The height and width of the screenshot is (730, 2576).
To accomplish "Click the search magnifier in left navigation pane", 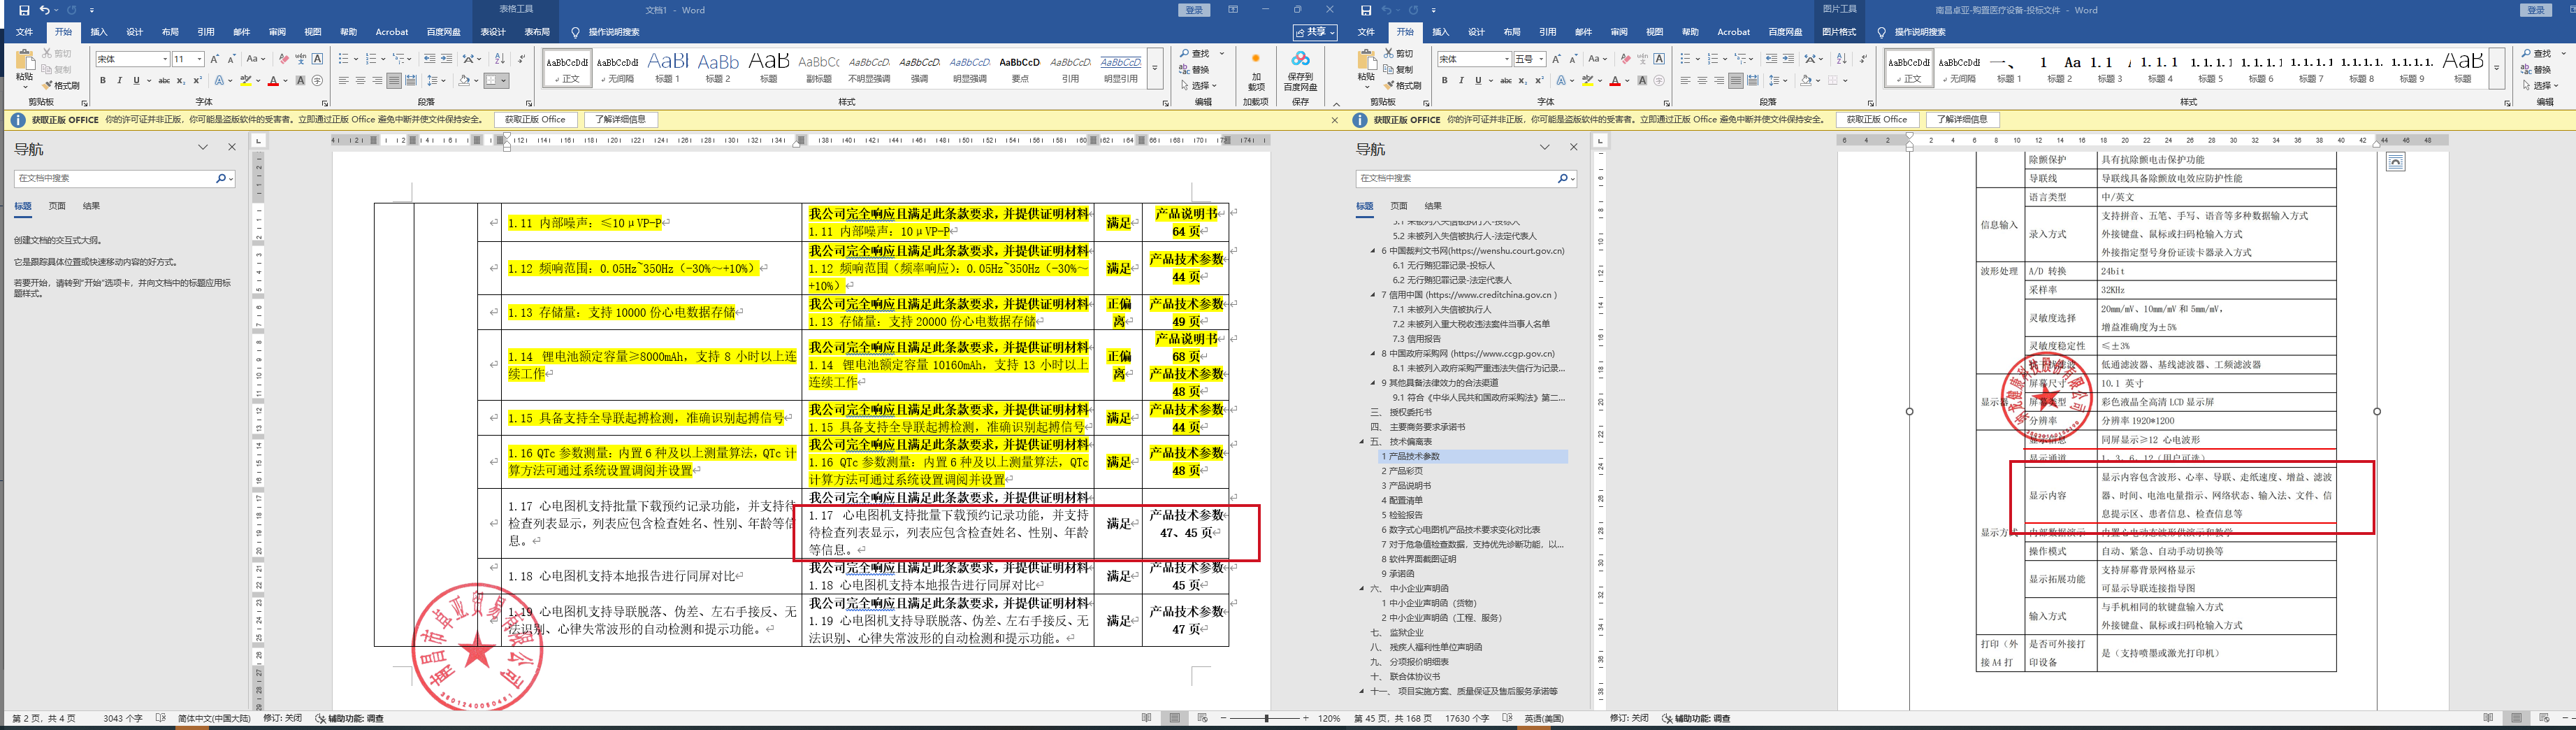I will point(221,178).
